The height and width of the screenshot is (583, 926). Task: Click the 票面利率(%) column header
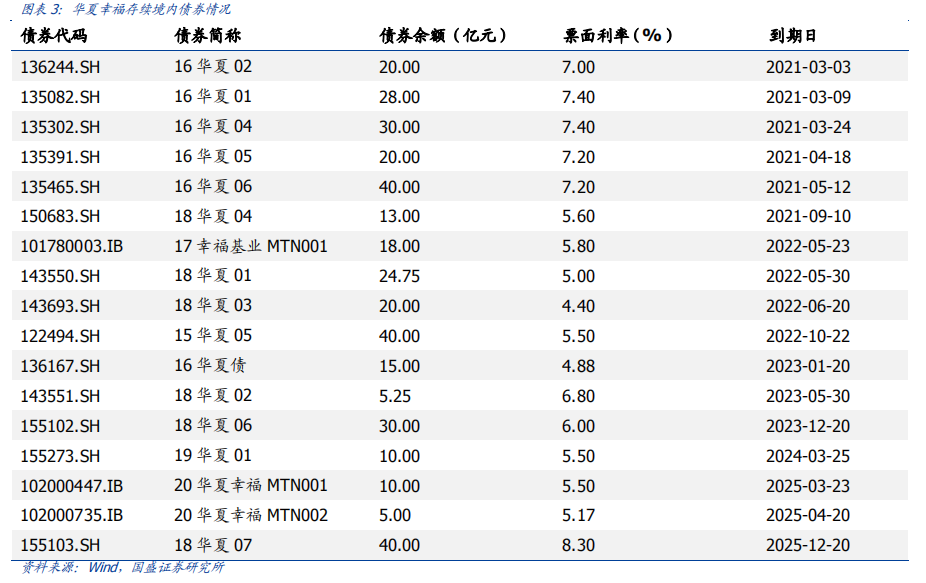point(618,36)
